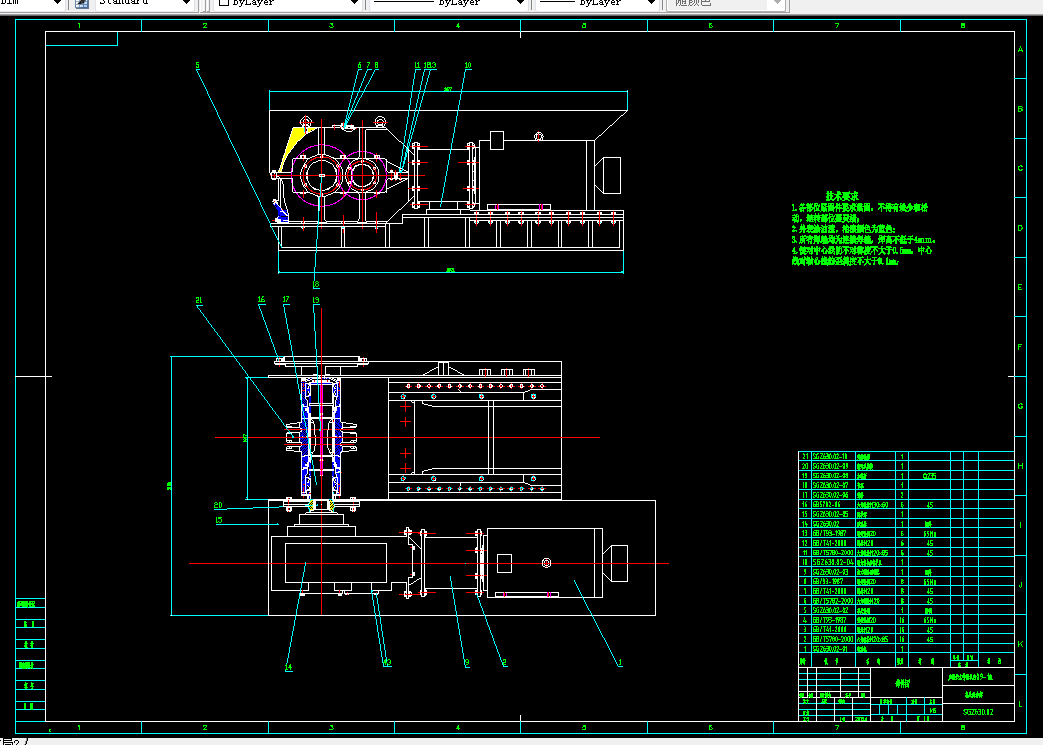Select balloon number 5 in the top view
The image size is (1043, 745).
coord(198,65)
